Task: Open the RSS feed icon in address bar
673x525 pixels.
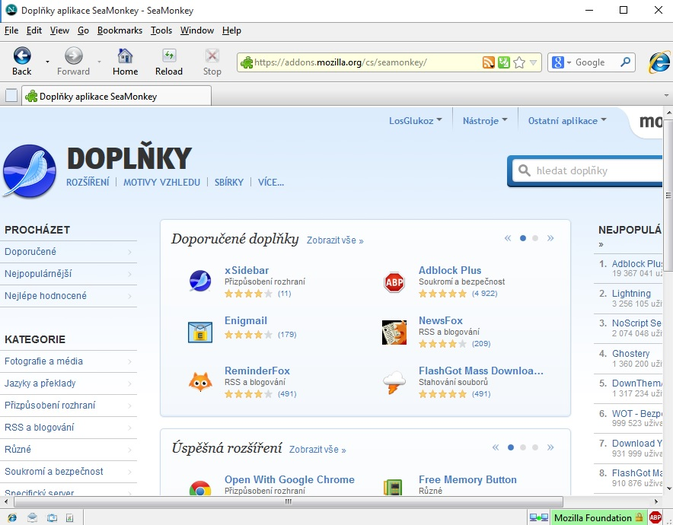Action: [488, 63]
